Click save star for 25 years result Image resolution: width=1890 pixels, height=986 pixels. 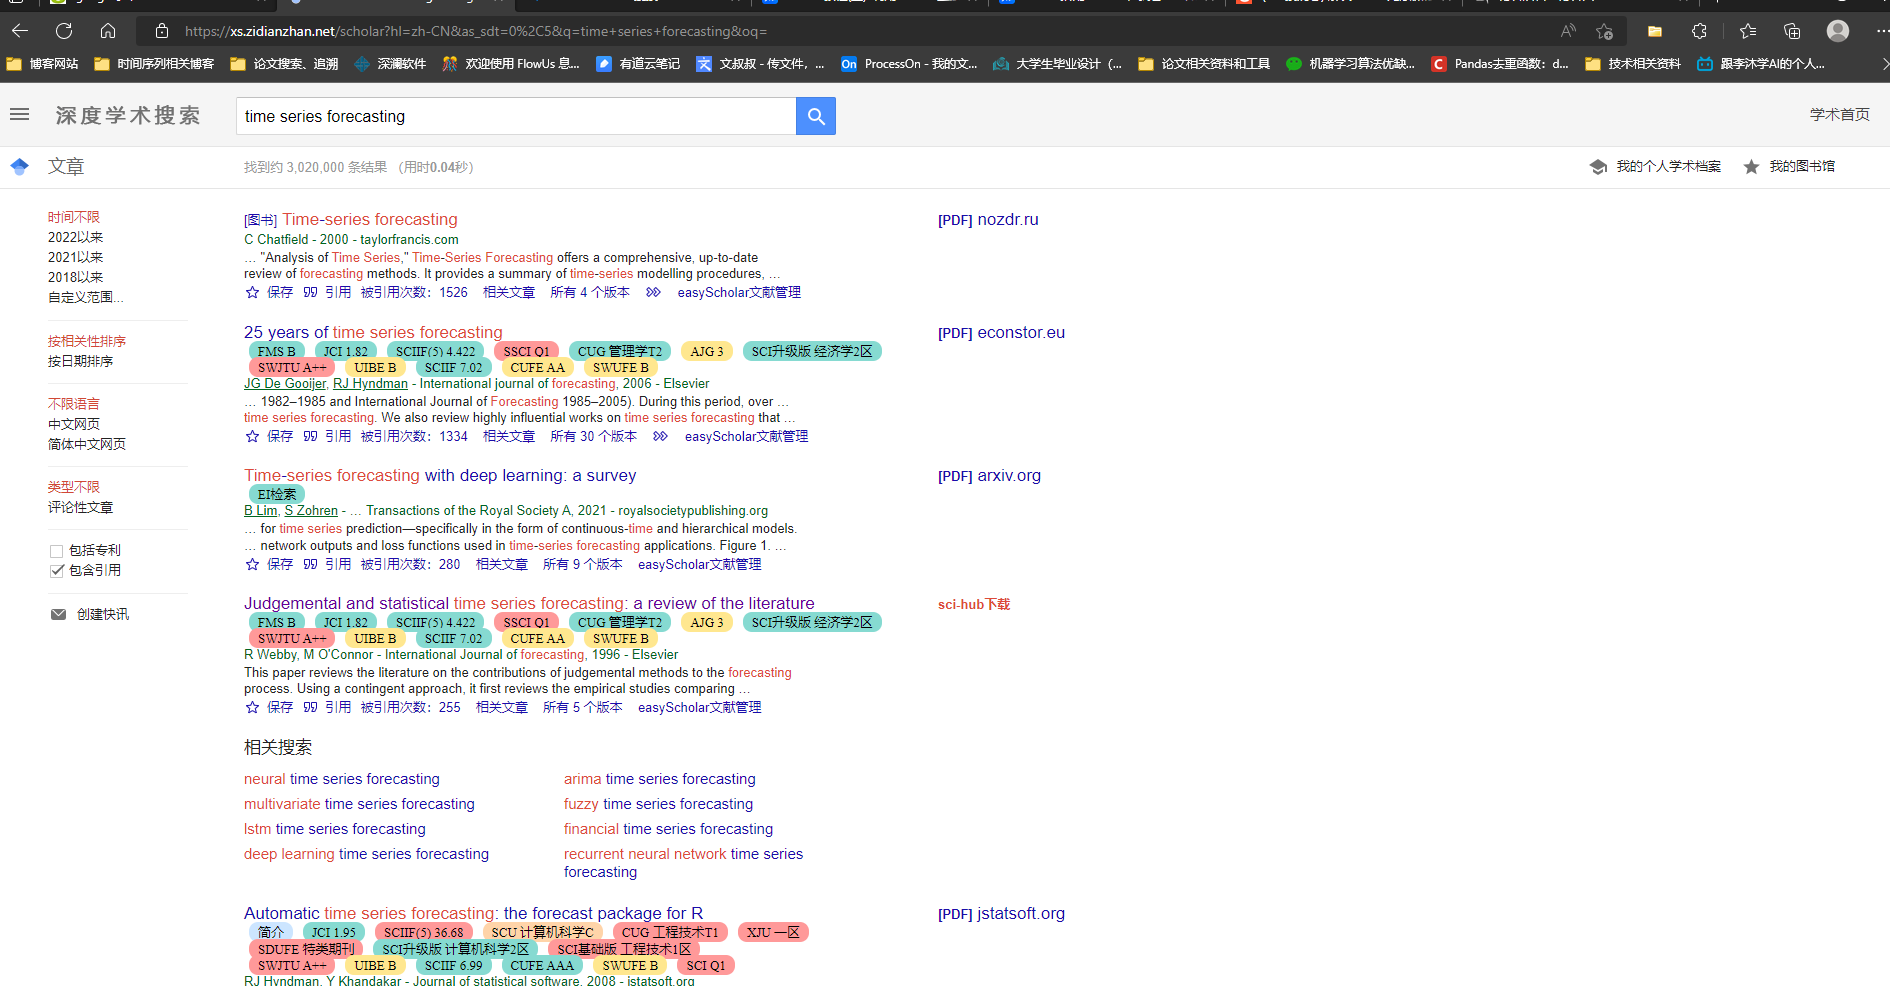pyautogui.click(x=252, y=436)
